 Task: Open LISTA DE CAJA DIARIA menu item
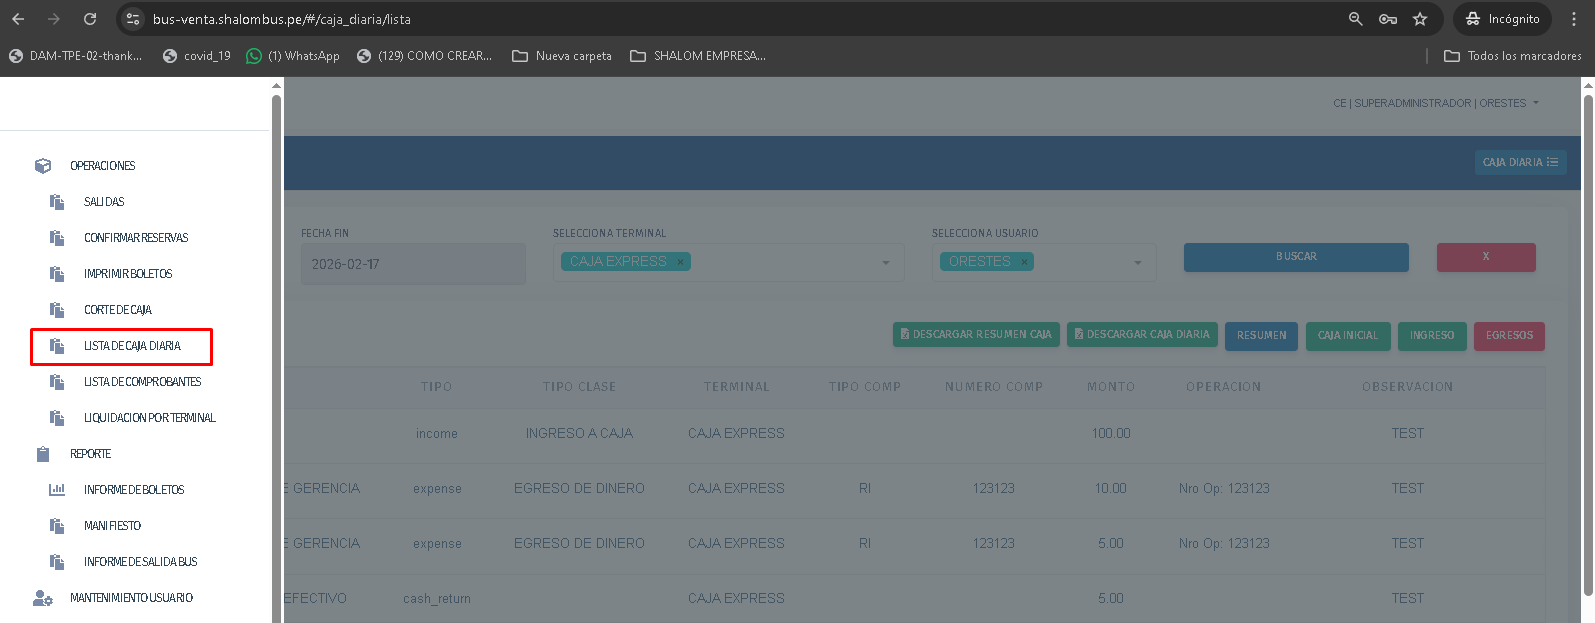132,346
